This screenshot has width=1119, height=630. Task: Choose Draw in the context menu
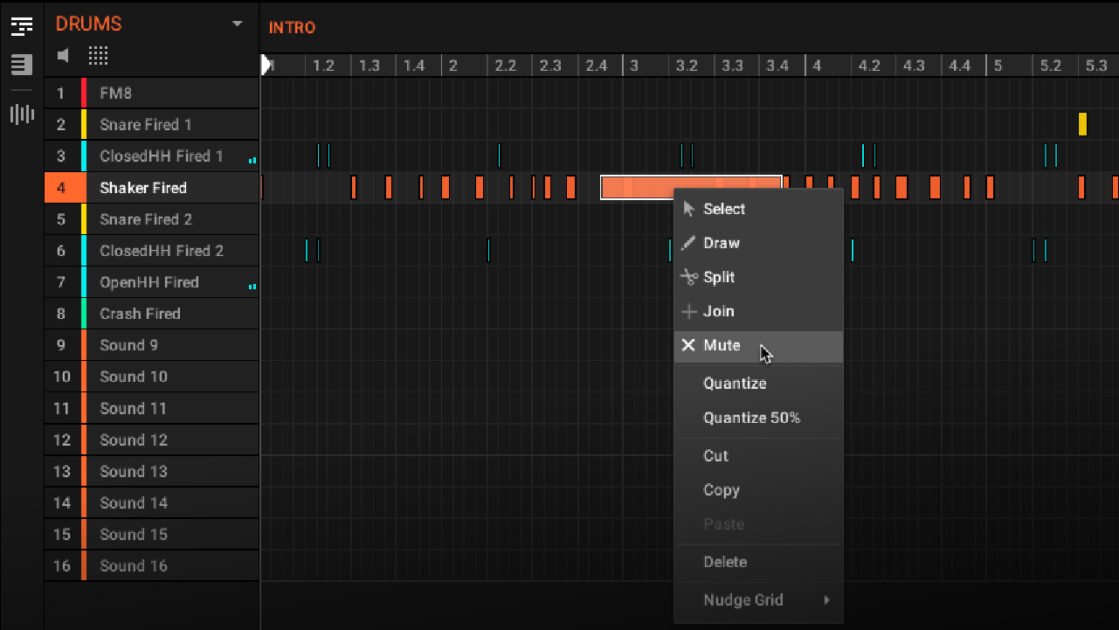coord(759,243)
